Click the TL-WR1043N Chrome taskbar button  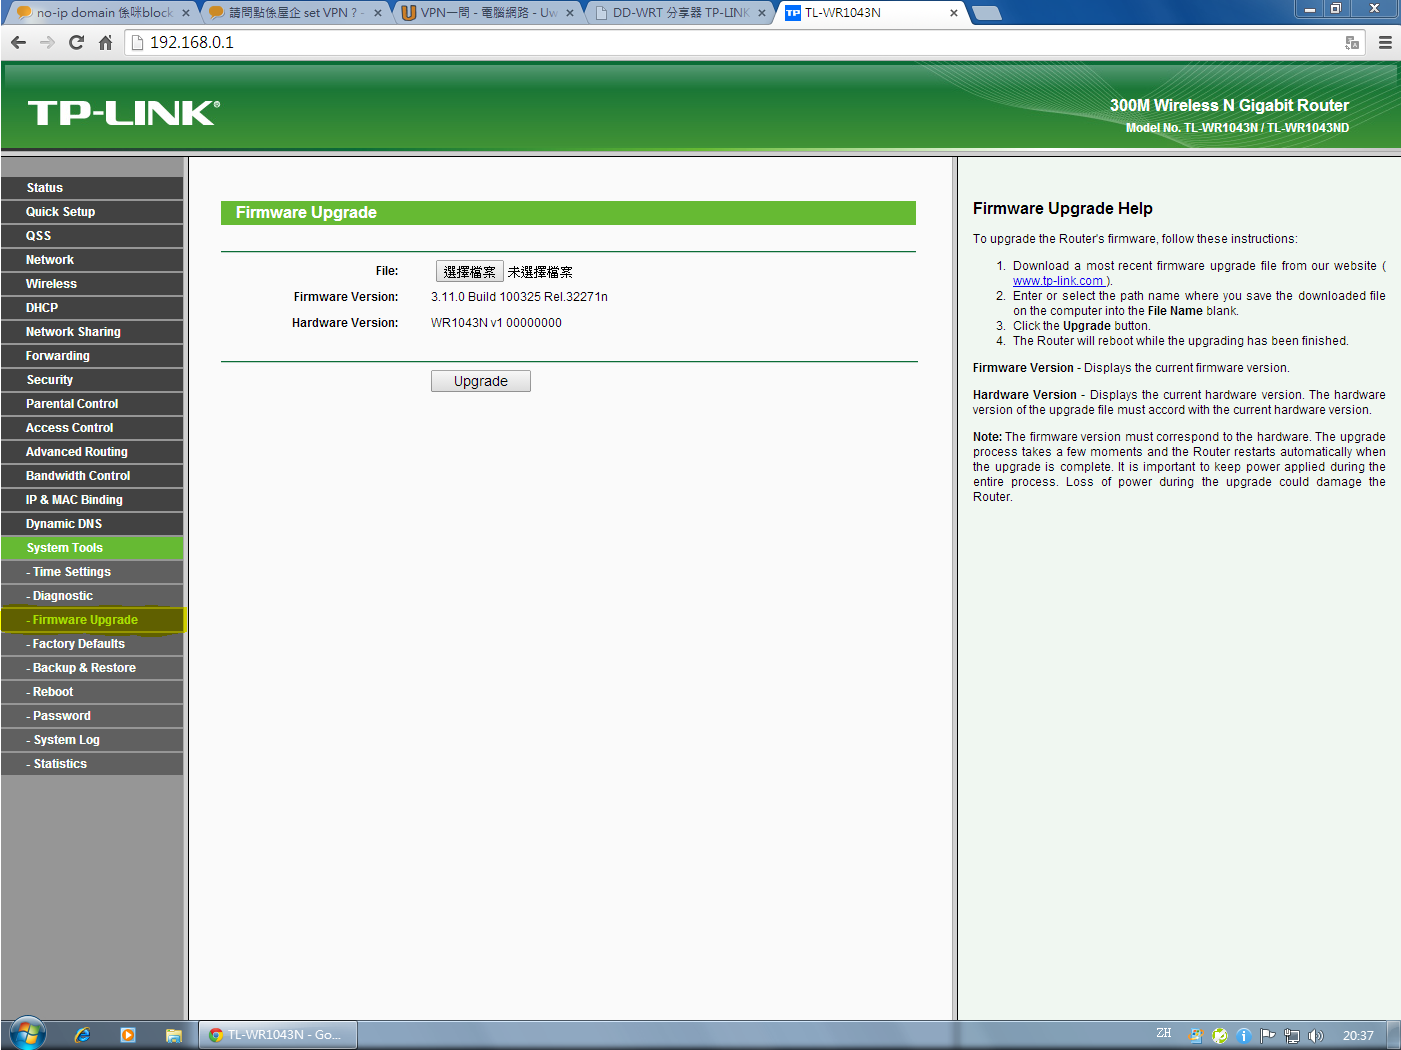[x=279, y=1035]
